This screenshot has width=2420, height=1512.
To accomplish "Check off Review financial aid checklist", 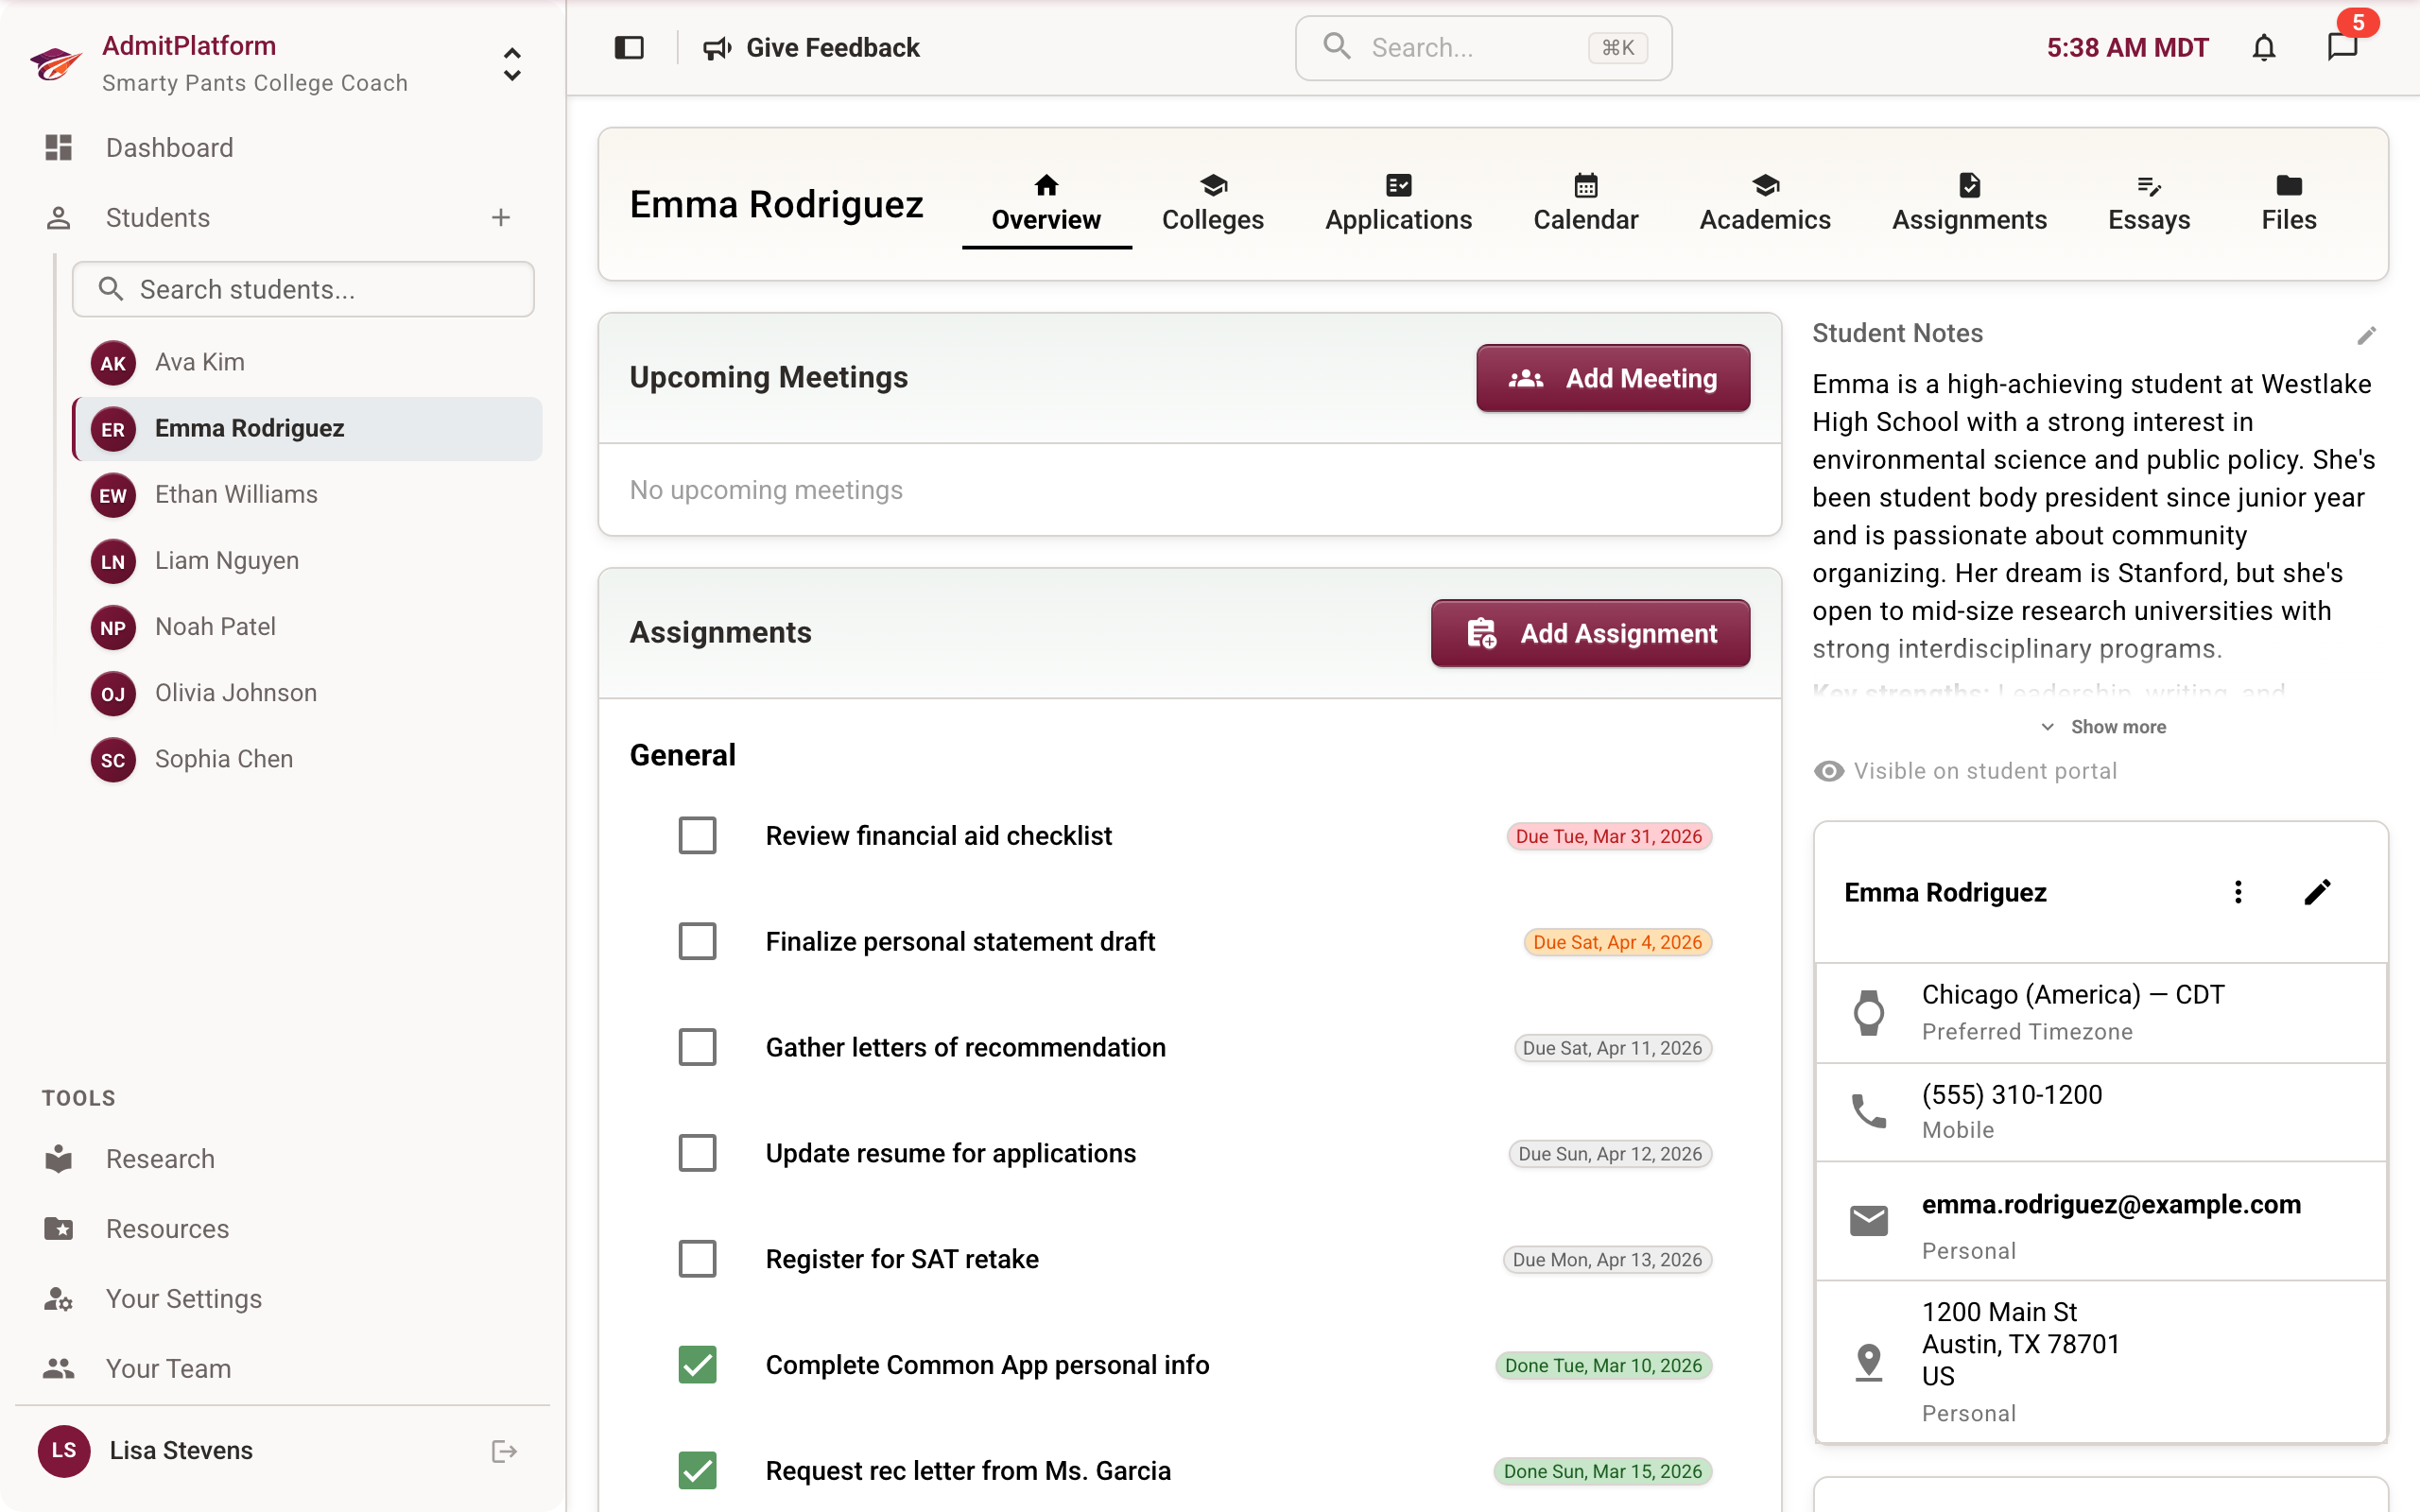I will pos(698,835).
